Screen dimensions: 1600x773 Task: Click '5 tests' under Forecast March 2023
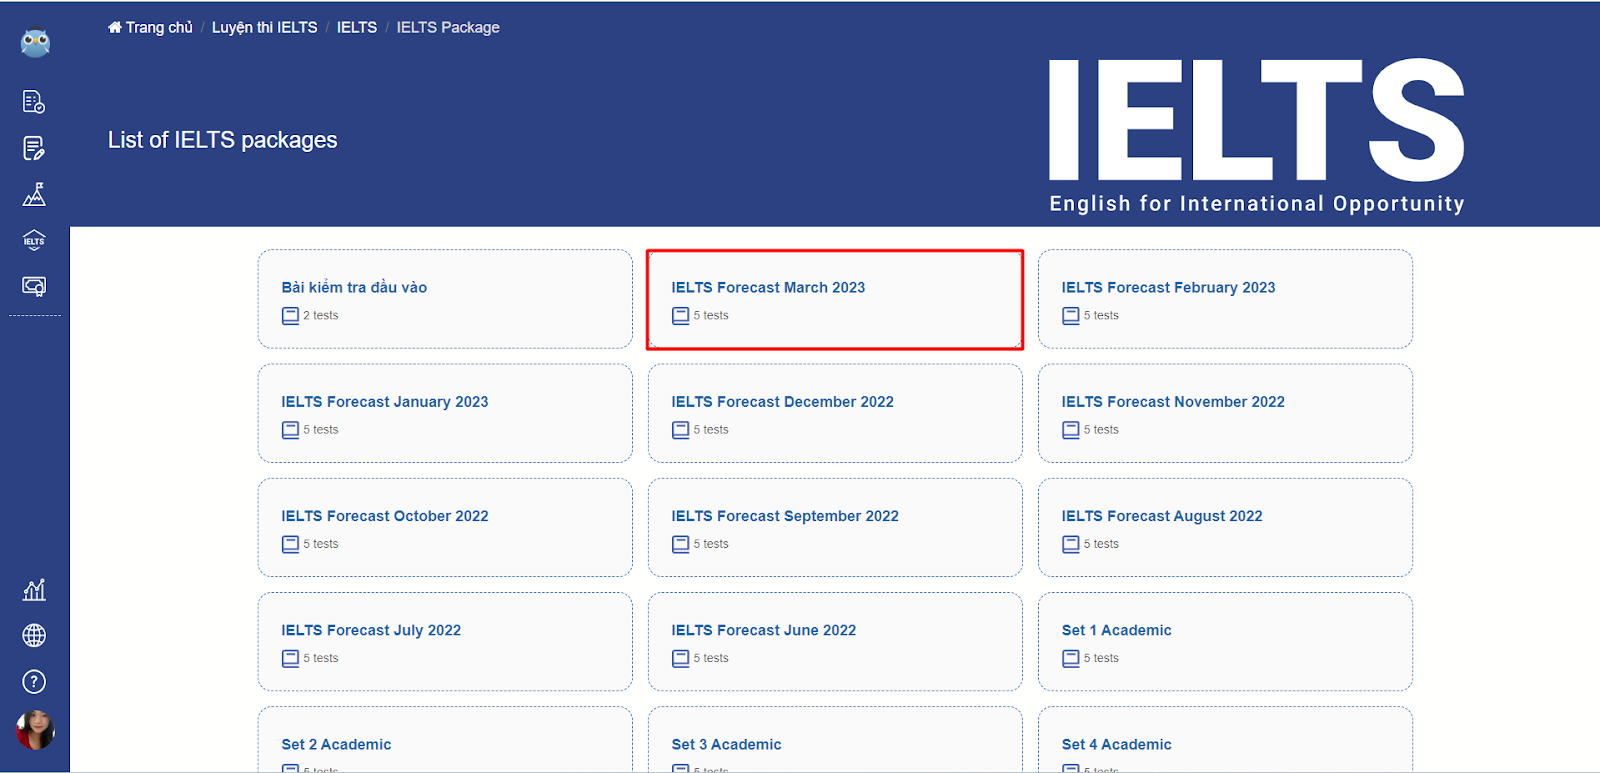click(x=711, y=315)
